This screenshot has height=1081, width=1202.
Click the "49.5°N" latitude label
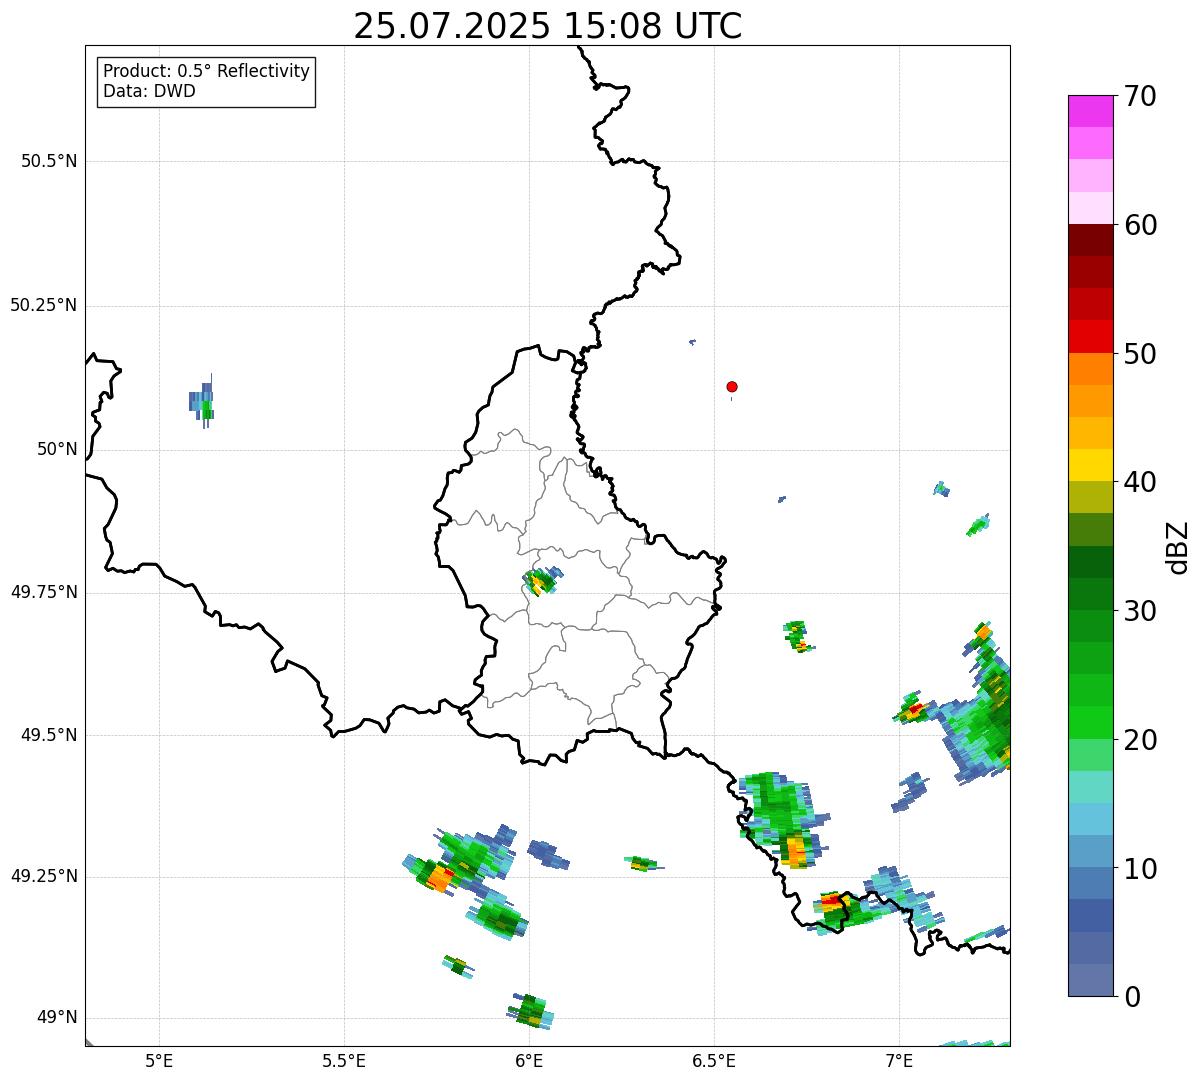pyautogui.click(x=49, y=735)
